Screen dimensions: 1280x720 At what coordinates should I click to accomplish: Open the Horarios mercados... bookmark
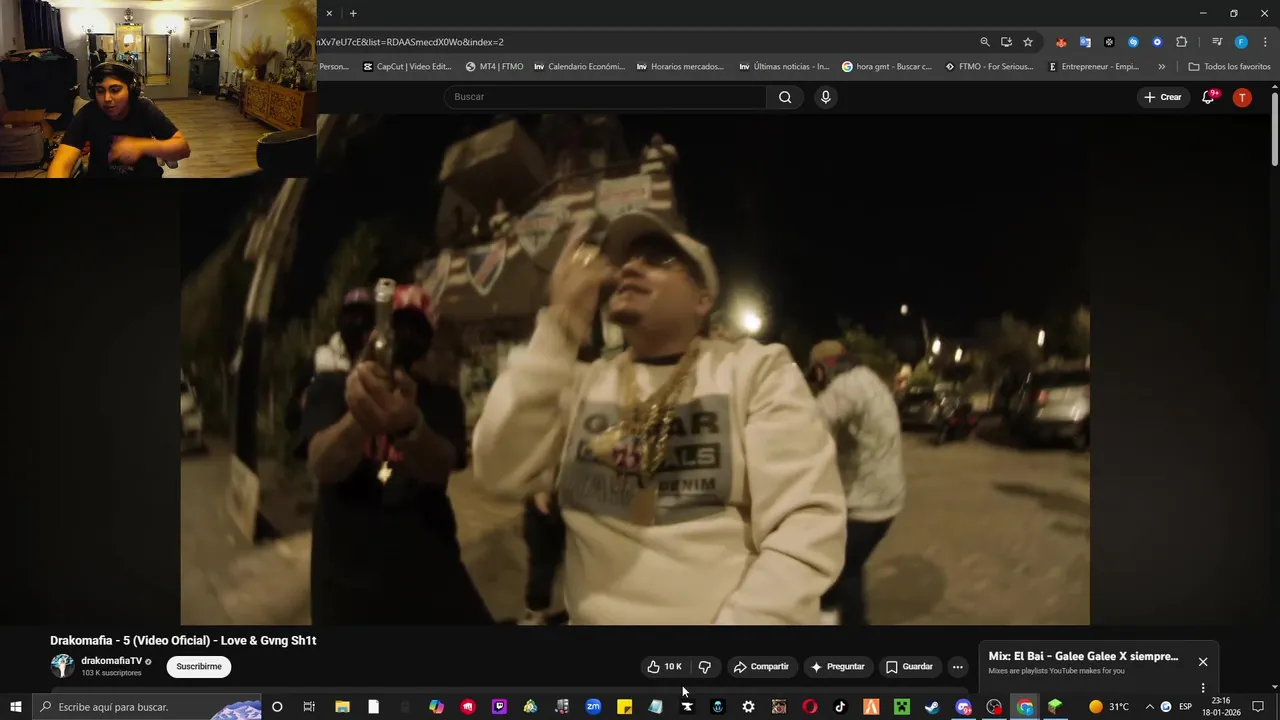point(679,67)
